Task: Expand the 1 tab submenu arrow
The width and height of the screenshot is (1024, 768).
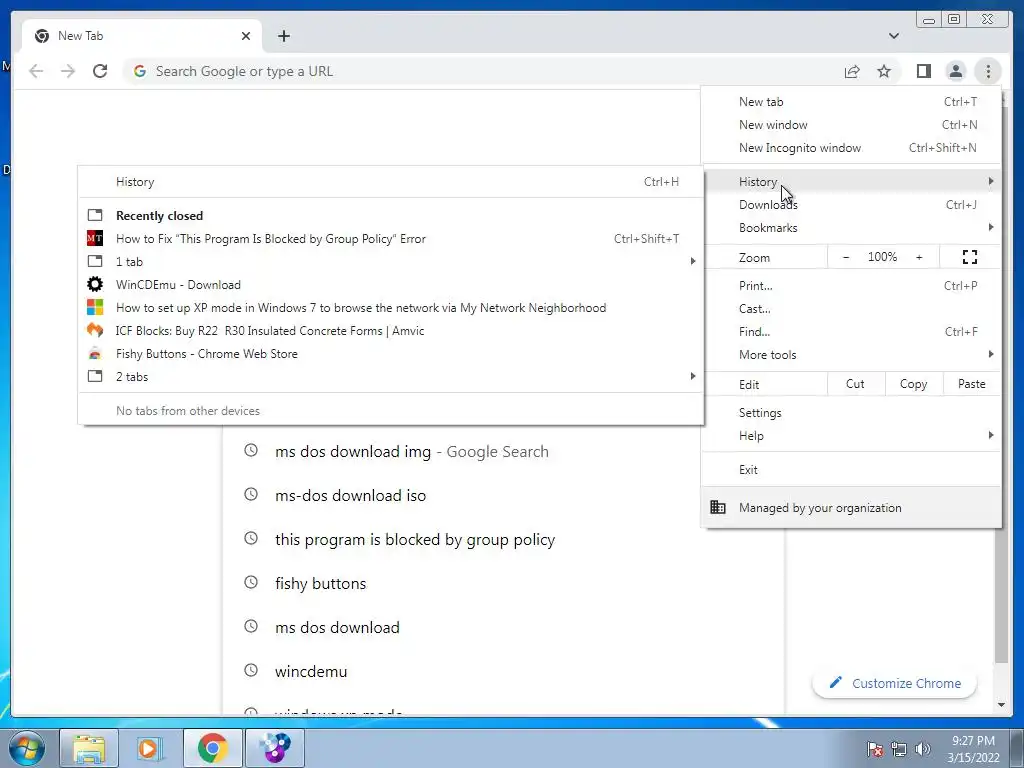Action: 693,261
